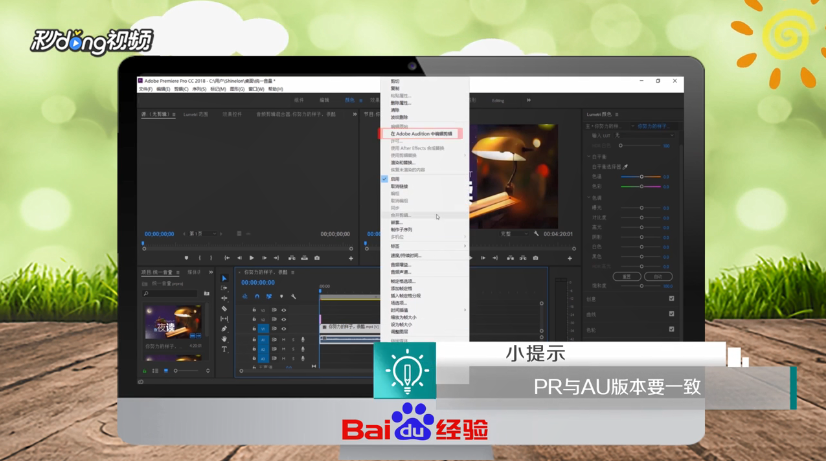The height and width of the screenshot is (461, 826).
Task: Step back one frame in Source monitor
Action: [x=239, y=258]
